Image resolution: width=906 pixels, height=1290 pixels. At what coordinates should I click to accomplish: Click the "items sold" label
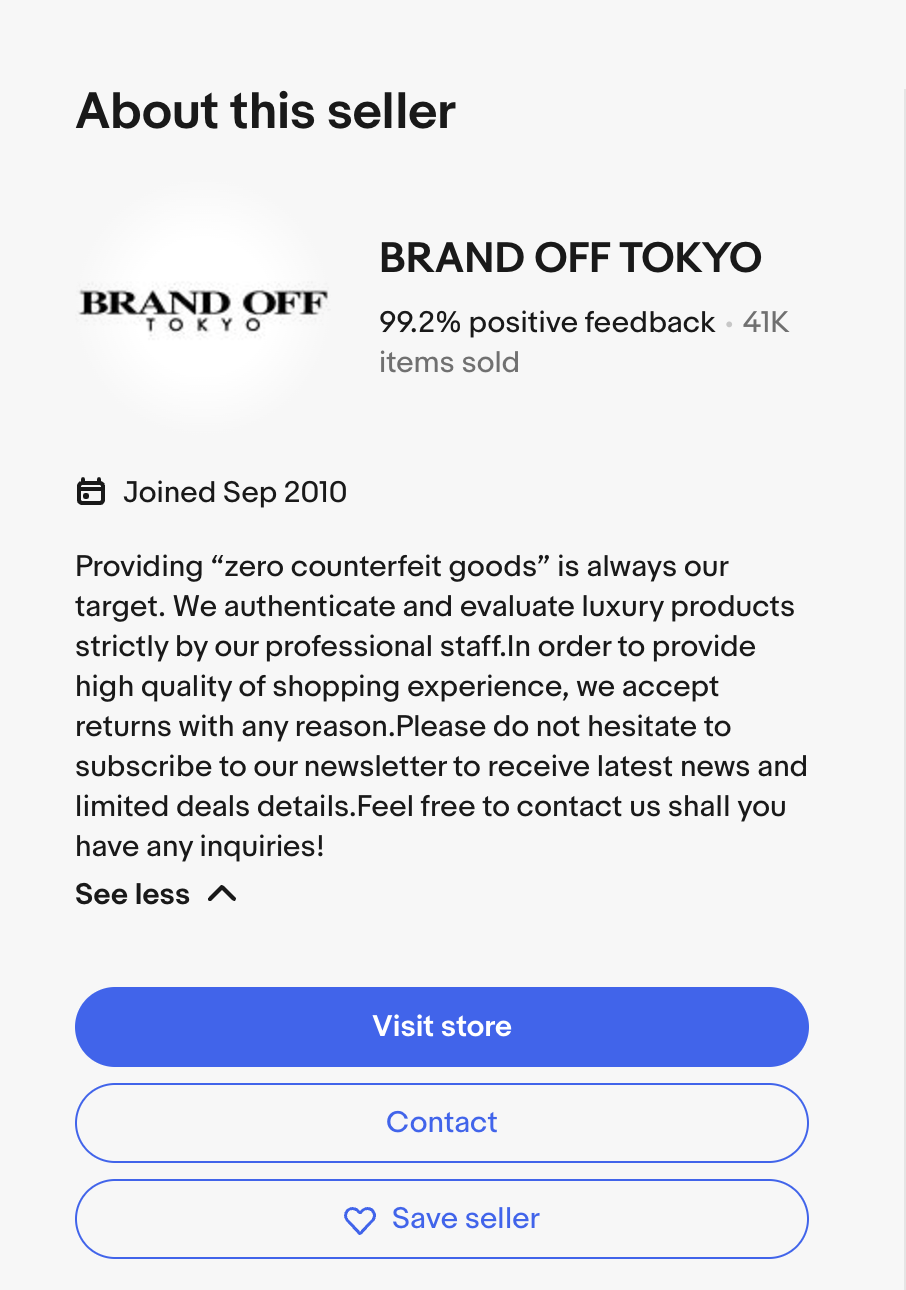(449, 362)
